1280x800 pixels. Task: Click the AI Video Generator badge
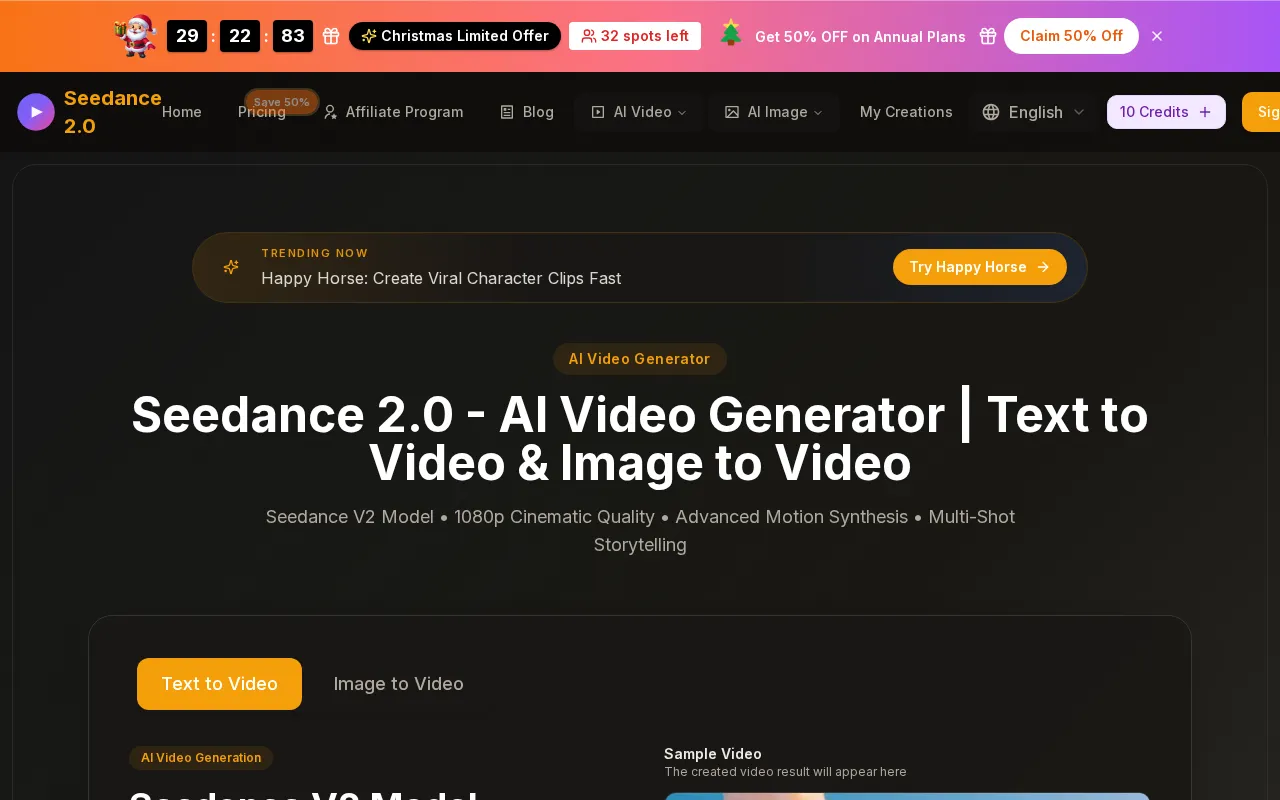click(x=640, y=359)
